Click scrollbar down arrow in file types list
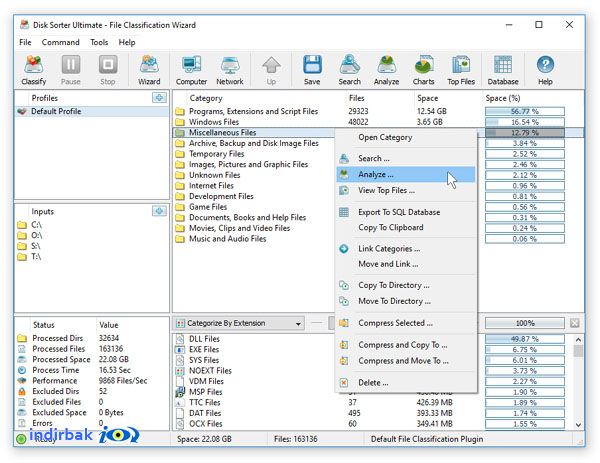 (578, 424)
